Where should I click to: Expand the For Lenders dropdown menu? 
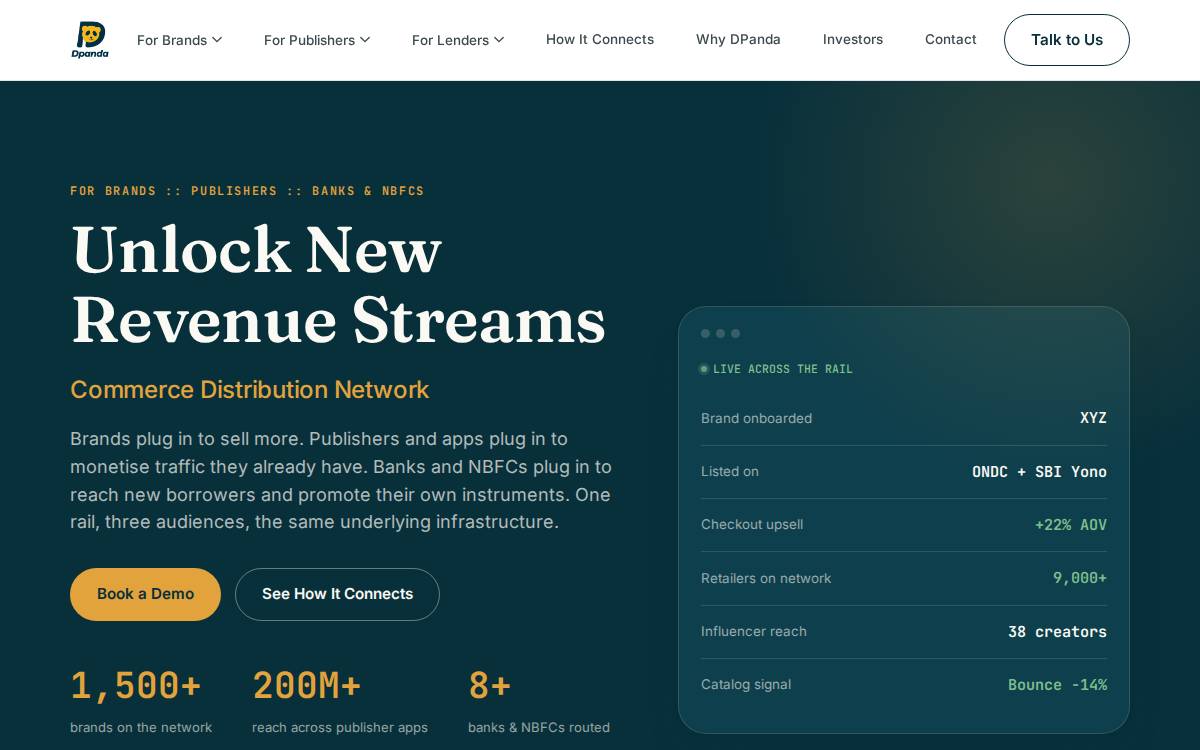pos(458,40)
